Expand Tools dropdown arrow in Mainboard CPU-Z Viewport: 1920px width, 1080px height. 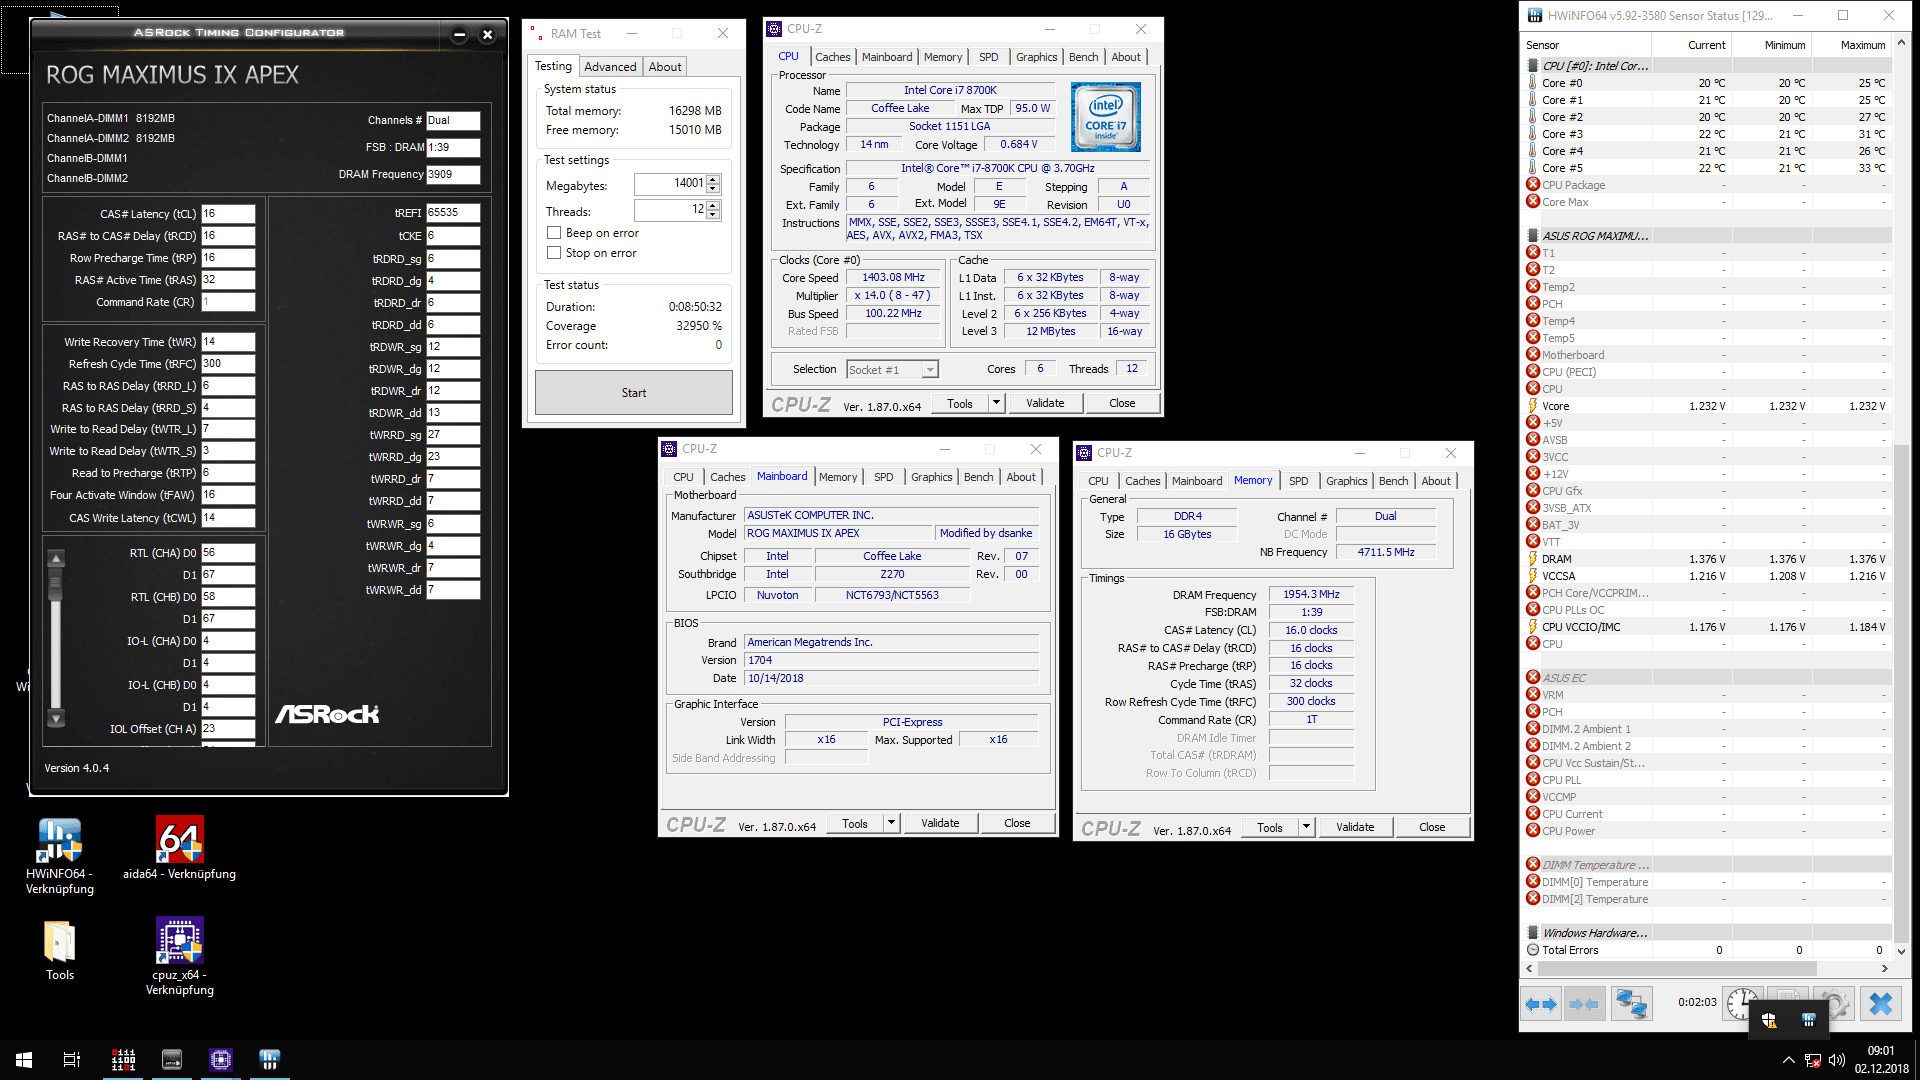(x=891, y=823)
